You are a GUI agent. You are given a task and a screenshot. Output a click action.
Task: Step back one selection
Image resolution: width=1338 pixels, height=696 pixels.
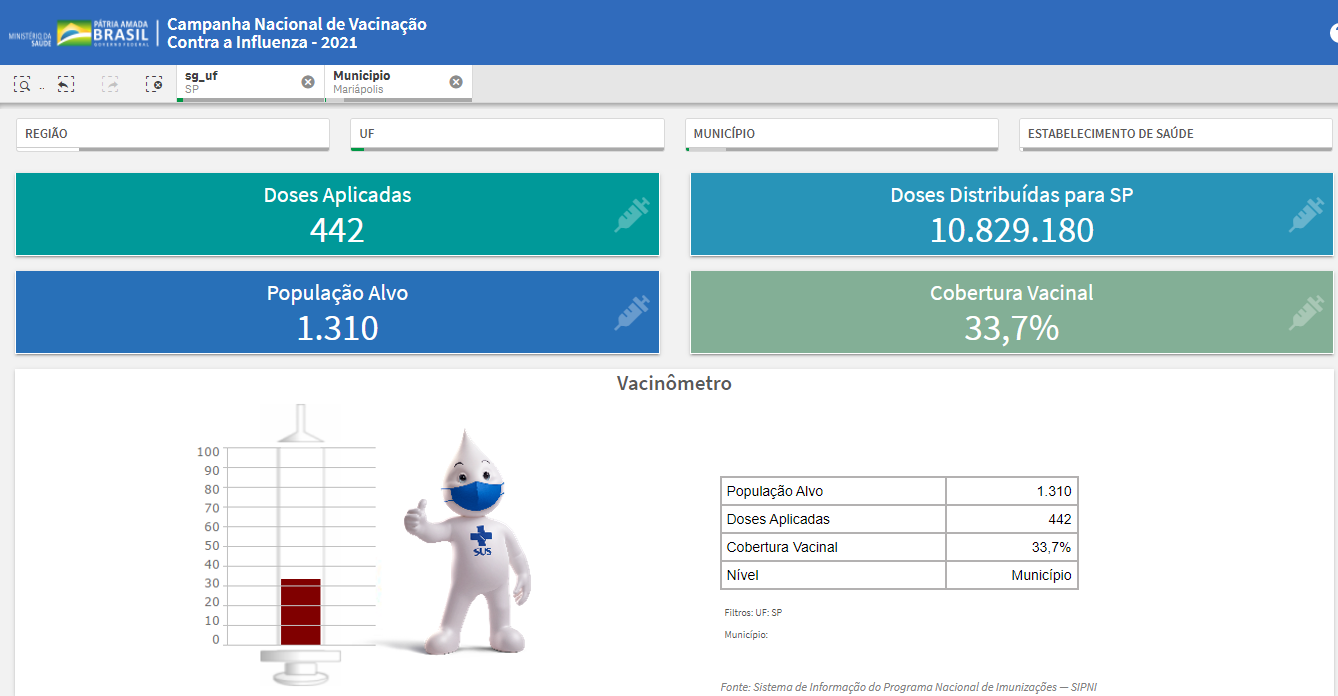pos(65,84)
